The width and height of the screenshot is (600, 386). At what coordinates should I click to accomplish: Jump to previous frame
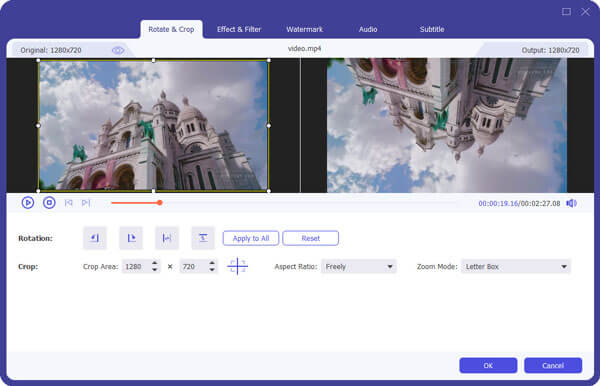point(68,203)
